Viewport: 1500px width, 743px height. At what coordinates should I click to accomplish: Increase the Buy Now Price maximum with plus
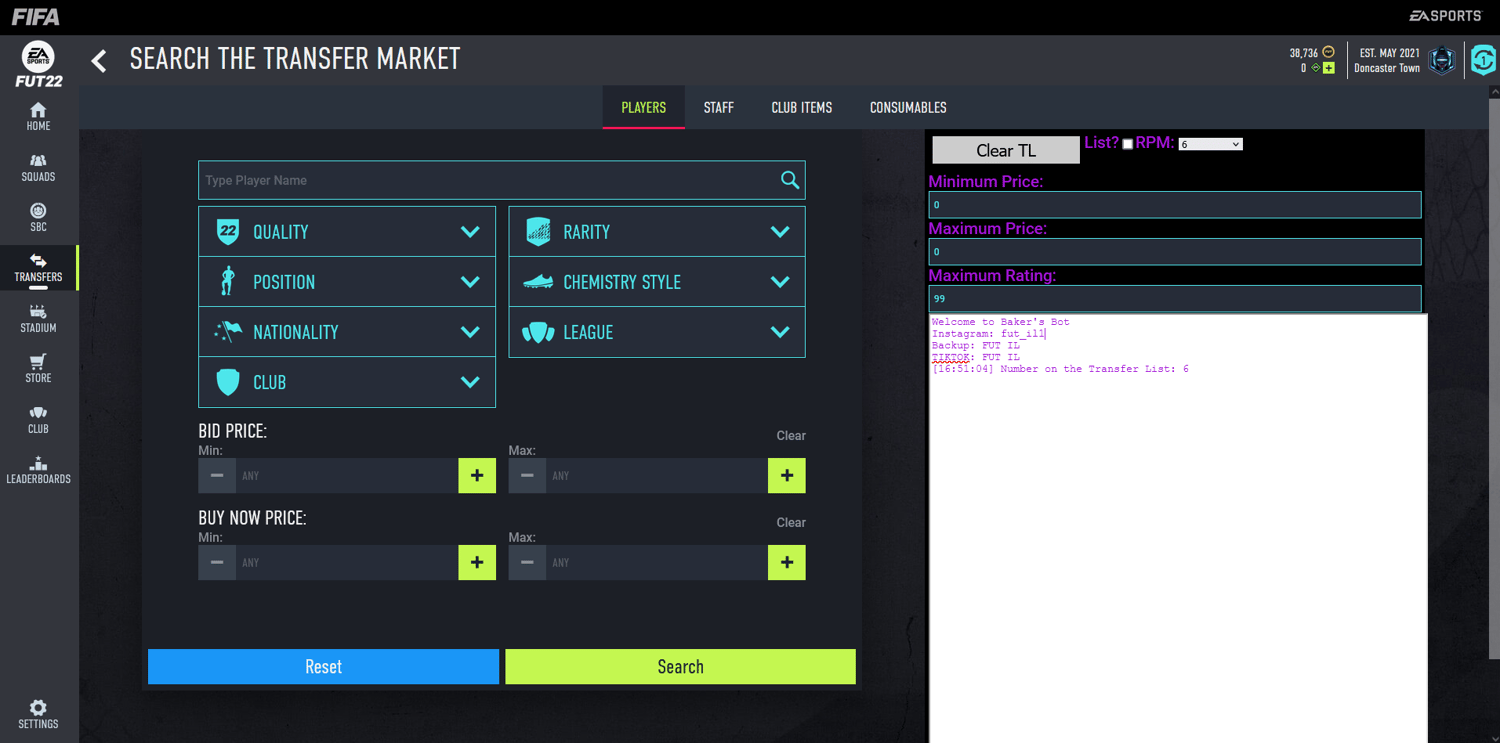click(x=787, y=563)
